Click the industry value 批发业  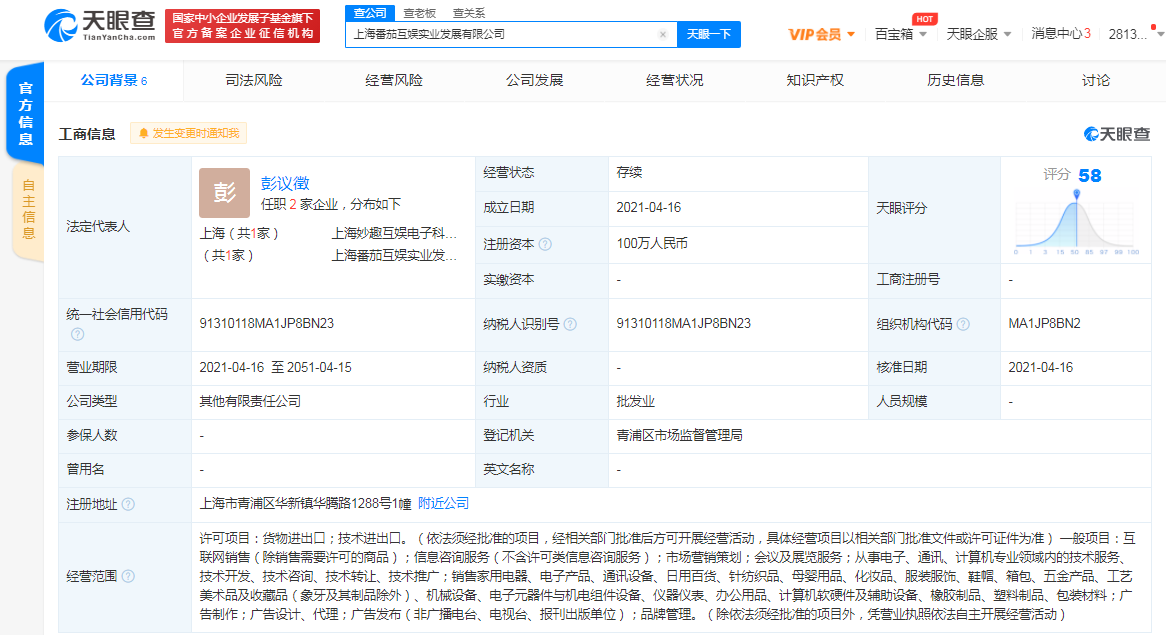click(635, 402)
